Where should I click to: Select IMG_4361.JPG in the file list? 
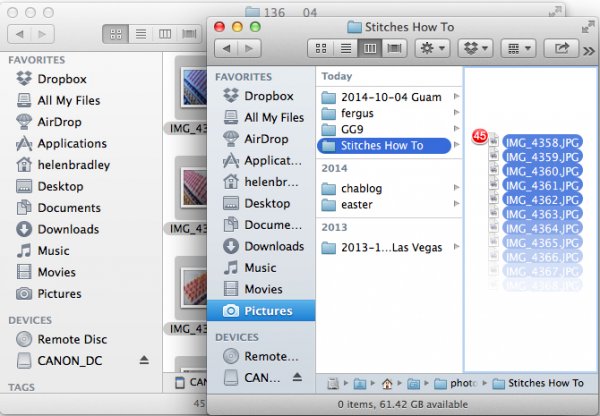(x=542, y=185)
